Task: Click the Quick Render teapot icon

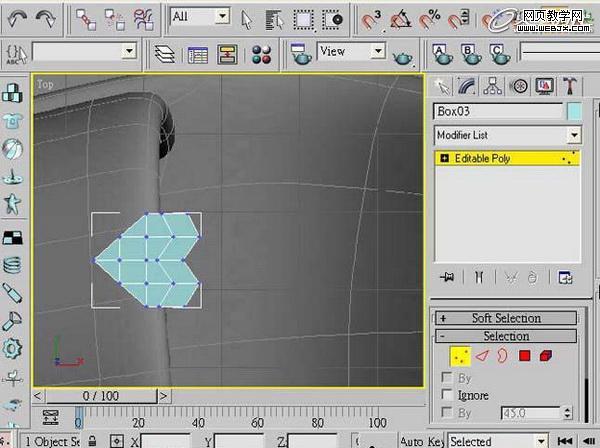Action: 403,58
